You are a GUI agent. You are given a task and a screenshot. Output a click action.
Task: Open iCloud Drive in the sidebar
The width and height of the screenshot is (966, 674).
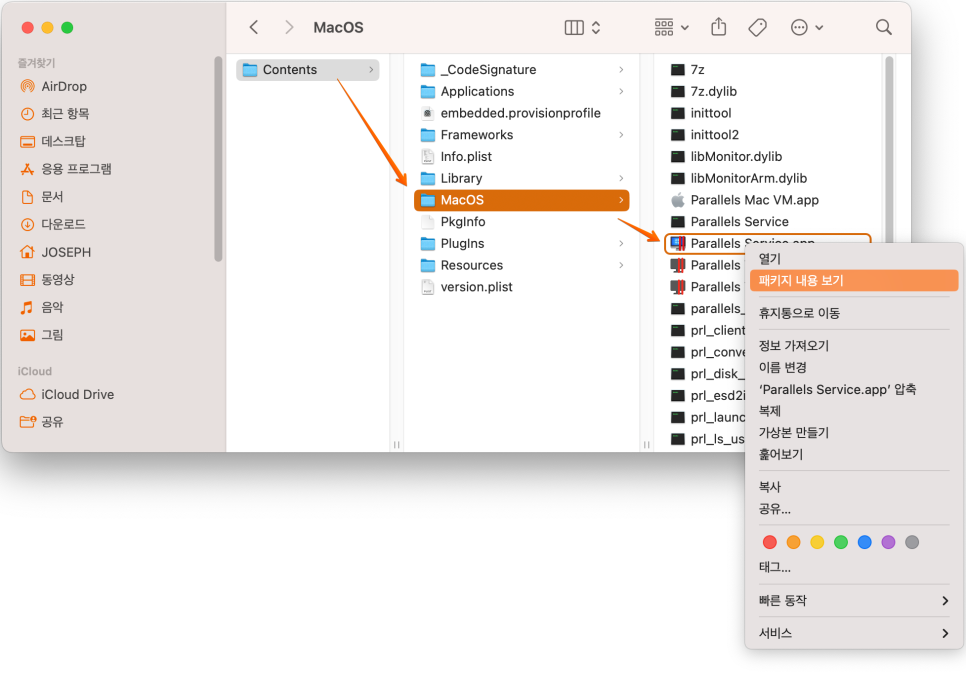click(67, 394)
